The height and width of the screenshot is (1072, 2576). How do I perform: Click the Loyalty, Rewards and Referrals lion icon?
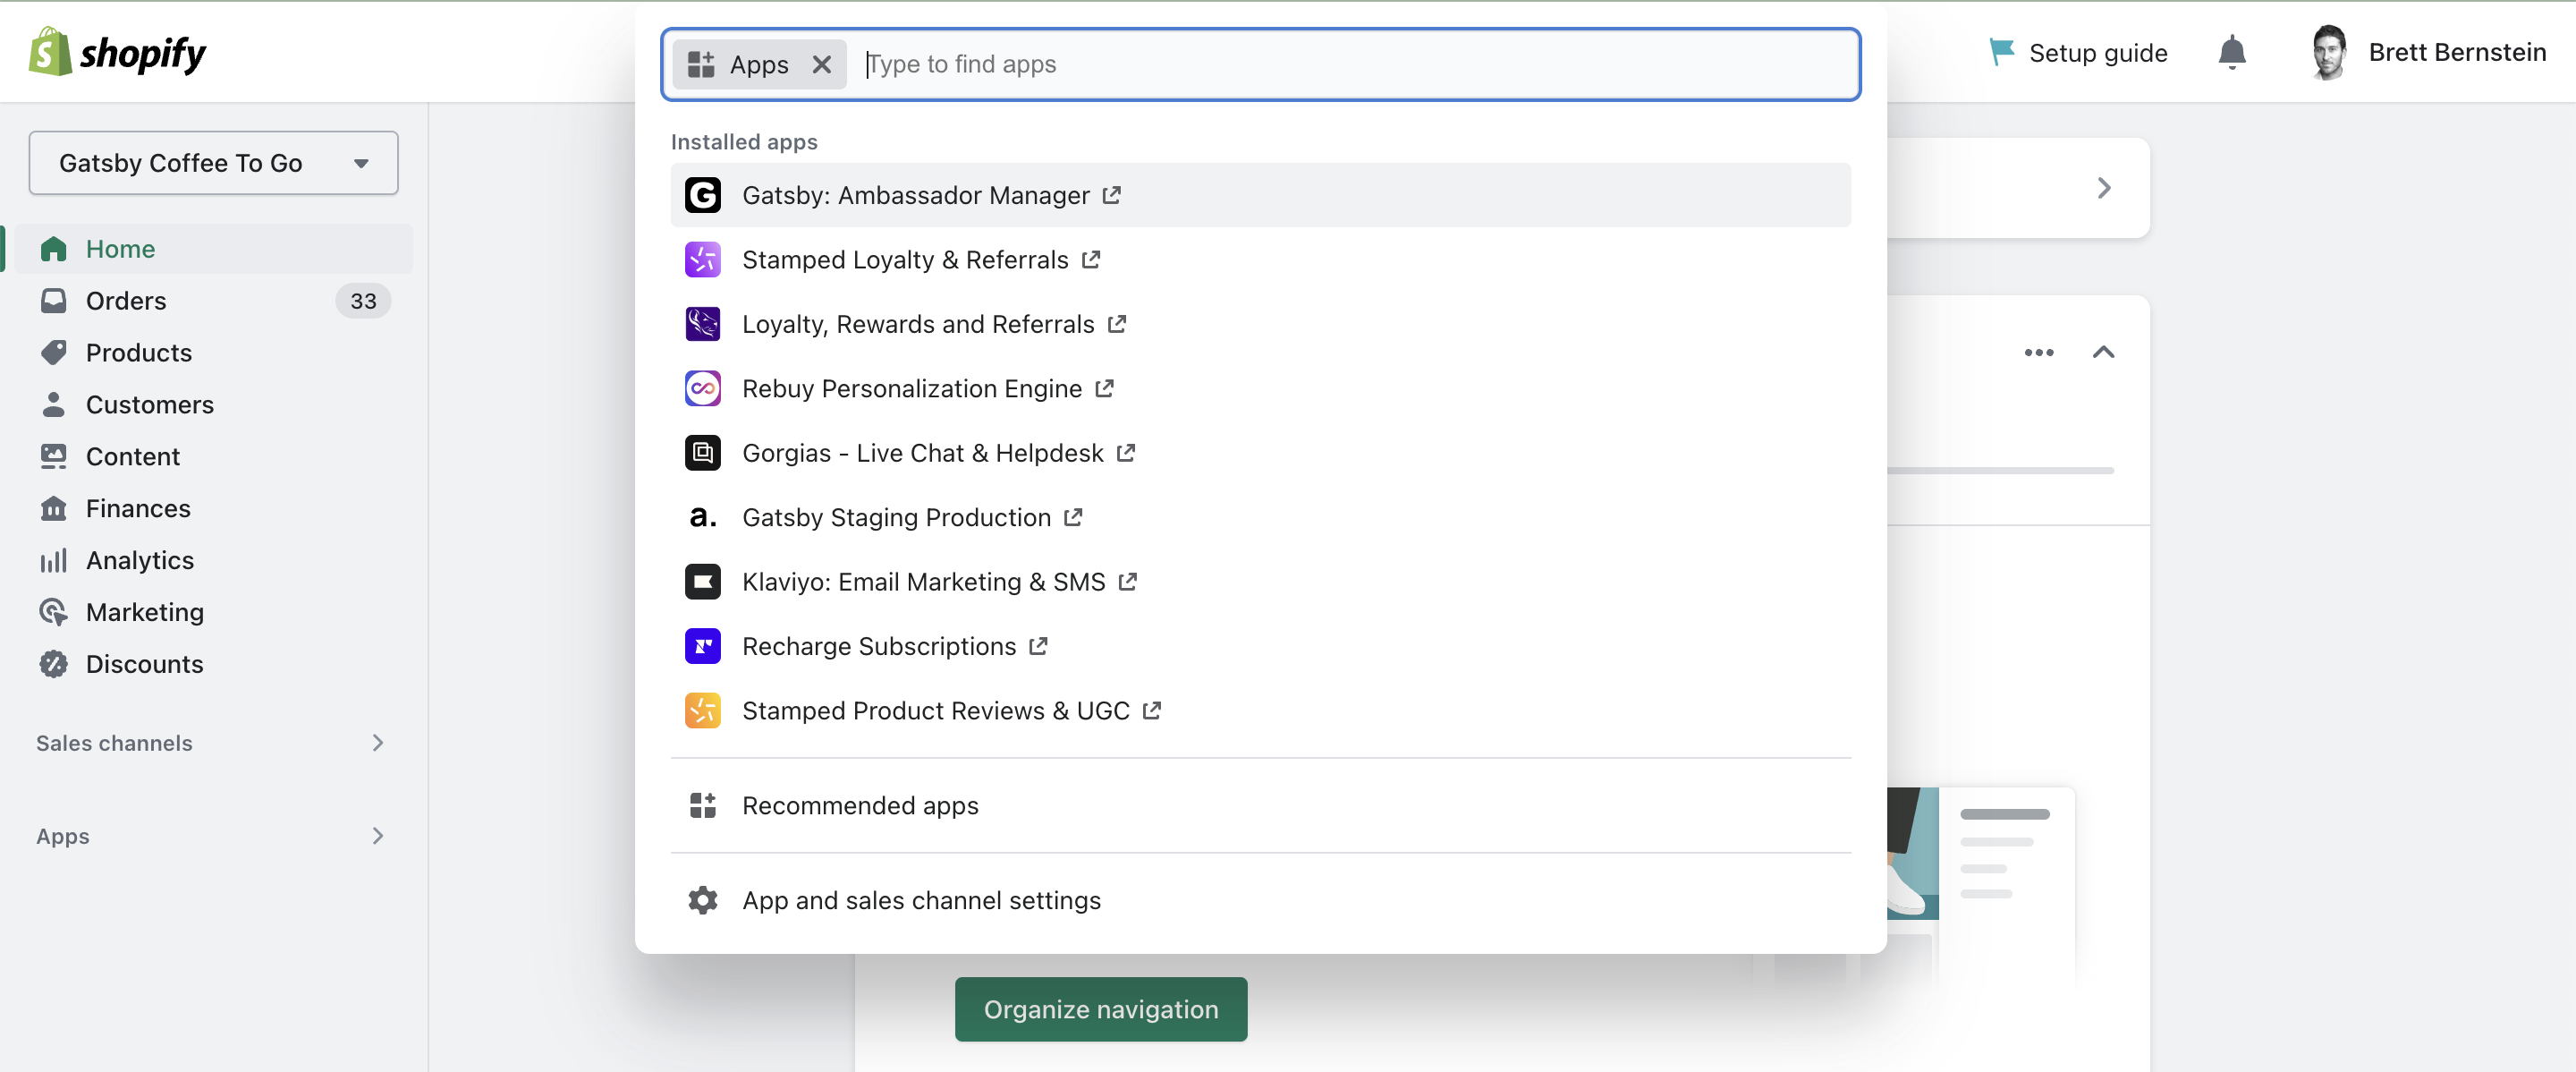click(x=702, y=324)
